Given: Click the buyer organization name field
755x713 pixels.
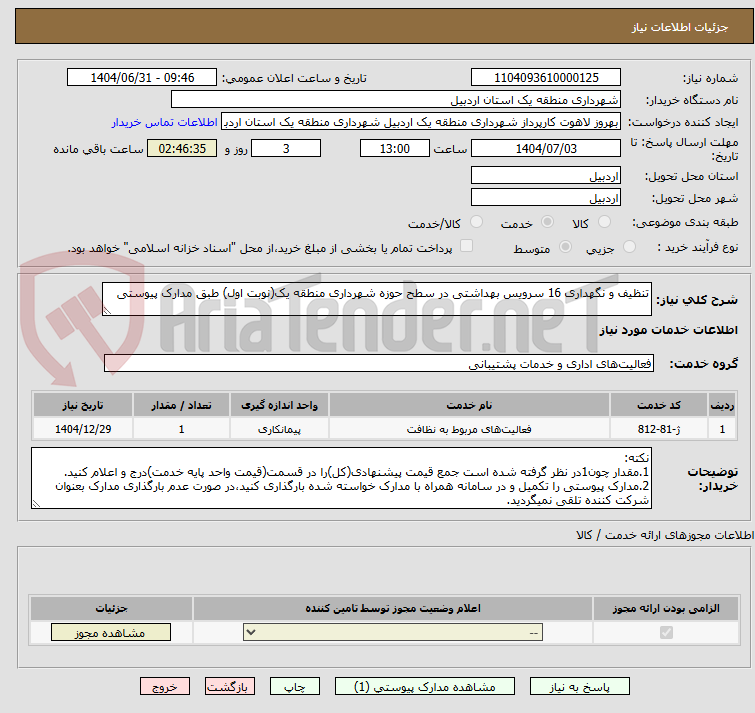Looking at the screenshot, I should click(396, 100).
